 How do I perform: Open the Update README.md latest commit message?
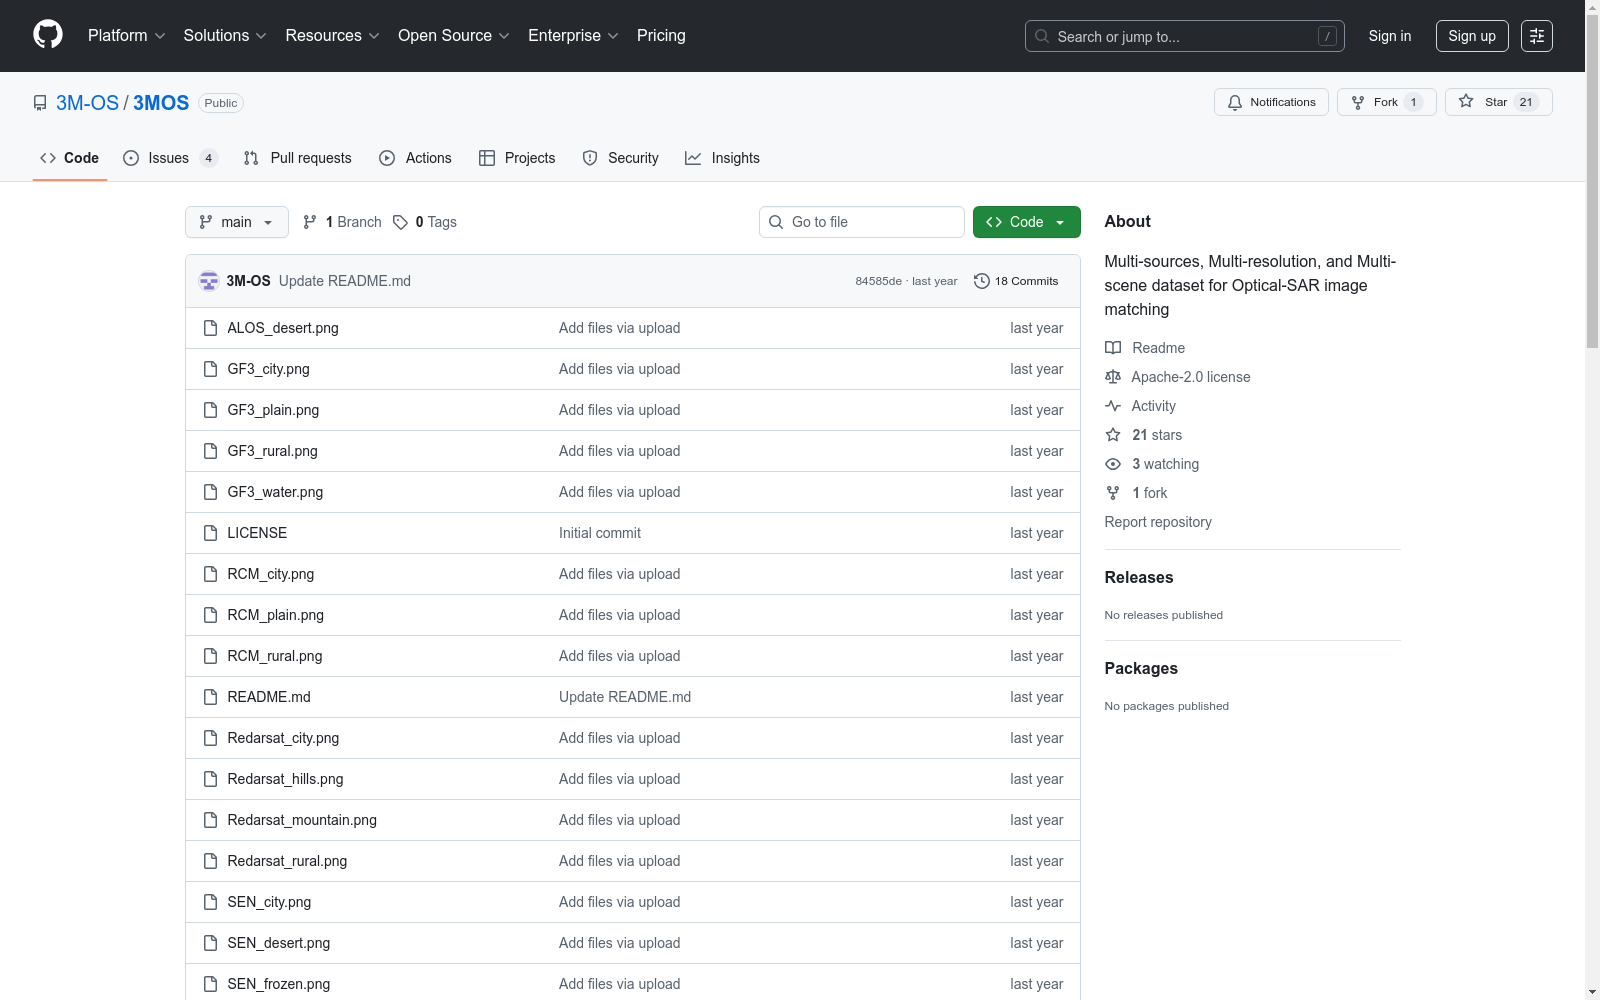(345, 281)
